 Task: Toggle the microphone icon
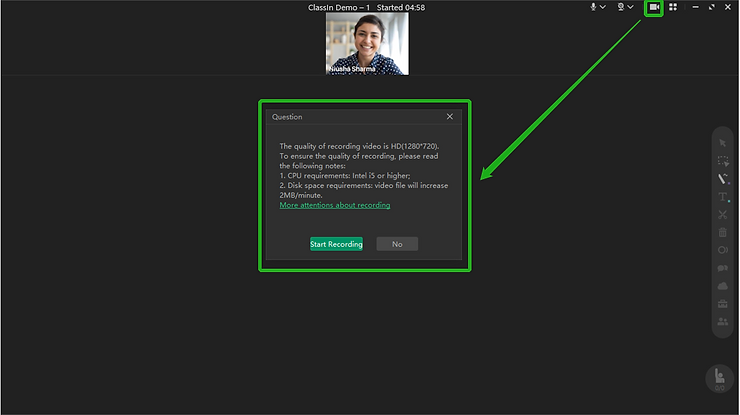click(593, 7)
